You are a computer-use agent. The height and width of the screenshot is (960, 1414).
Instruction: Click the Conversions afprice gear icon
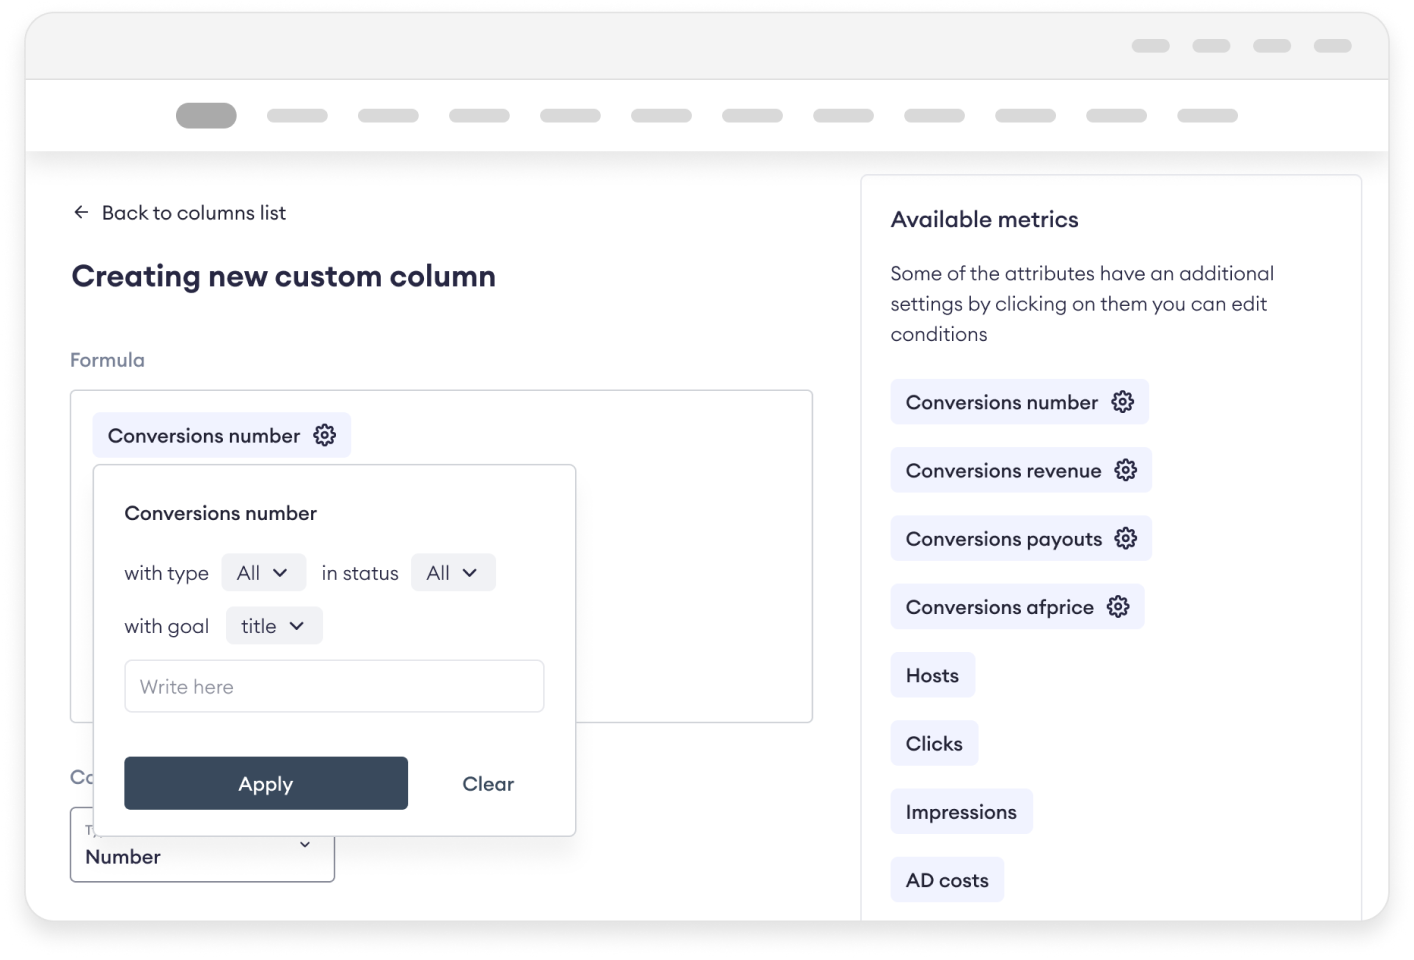tap(1117, 607)
